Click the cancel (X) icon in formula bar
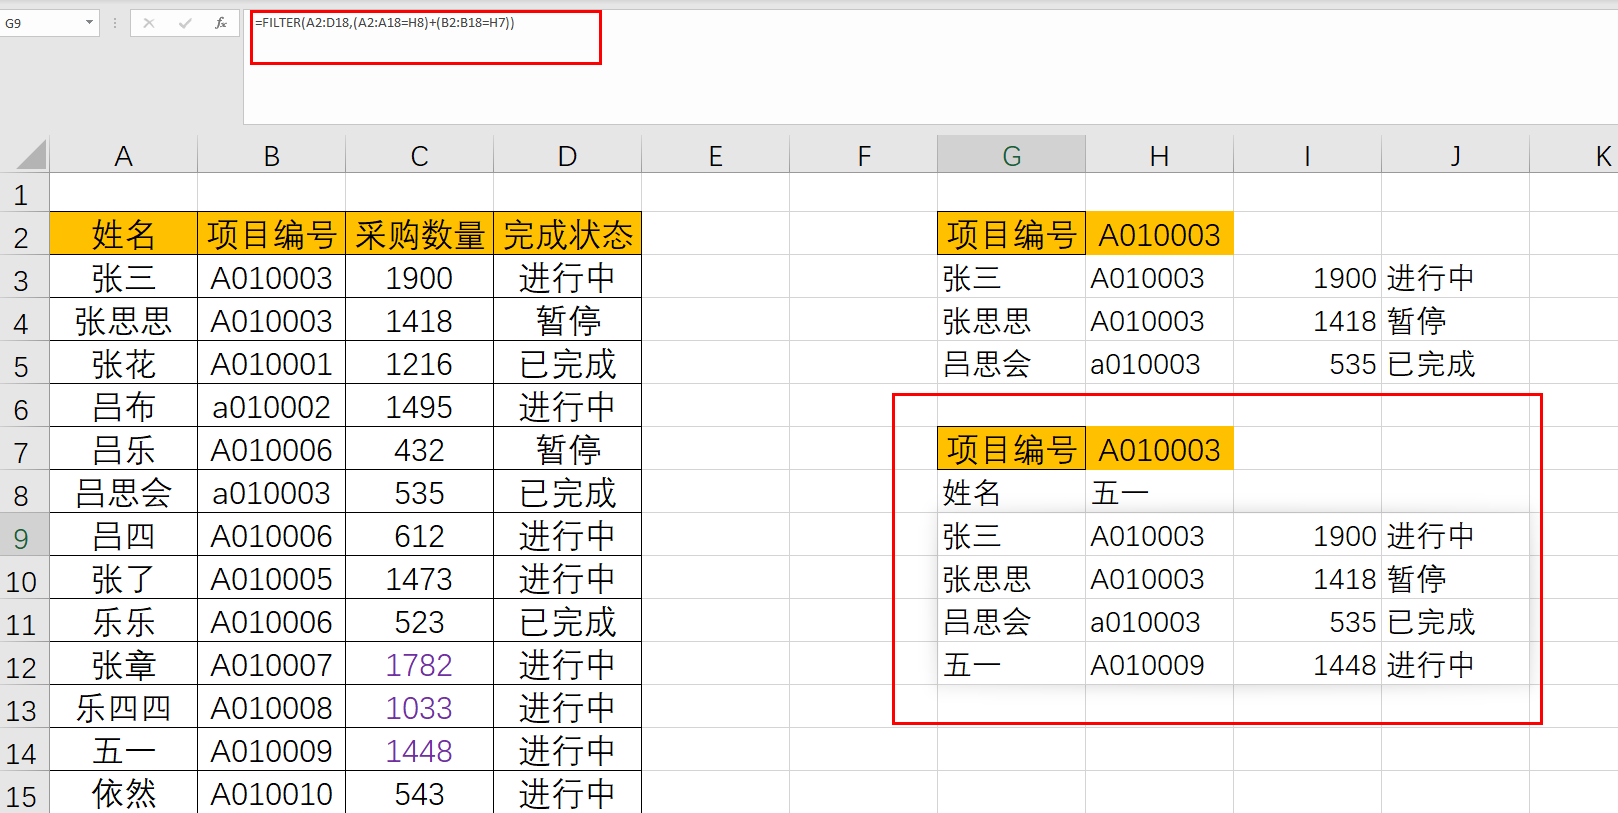 [x=149, y=23]
